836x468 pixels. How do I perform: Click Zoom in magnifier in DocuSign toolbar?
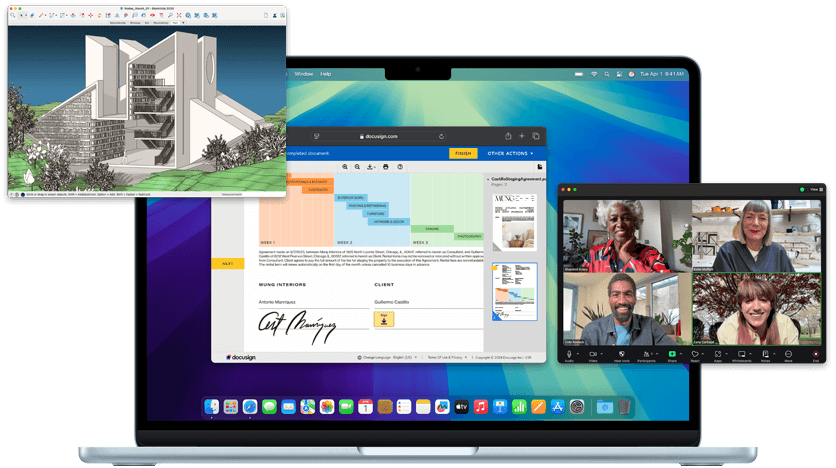click(345, 167)
